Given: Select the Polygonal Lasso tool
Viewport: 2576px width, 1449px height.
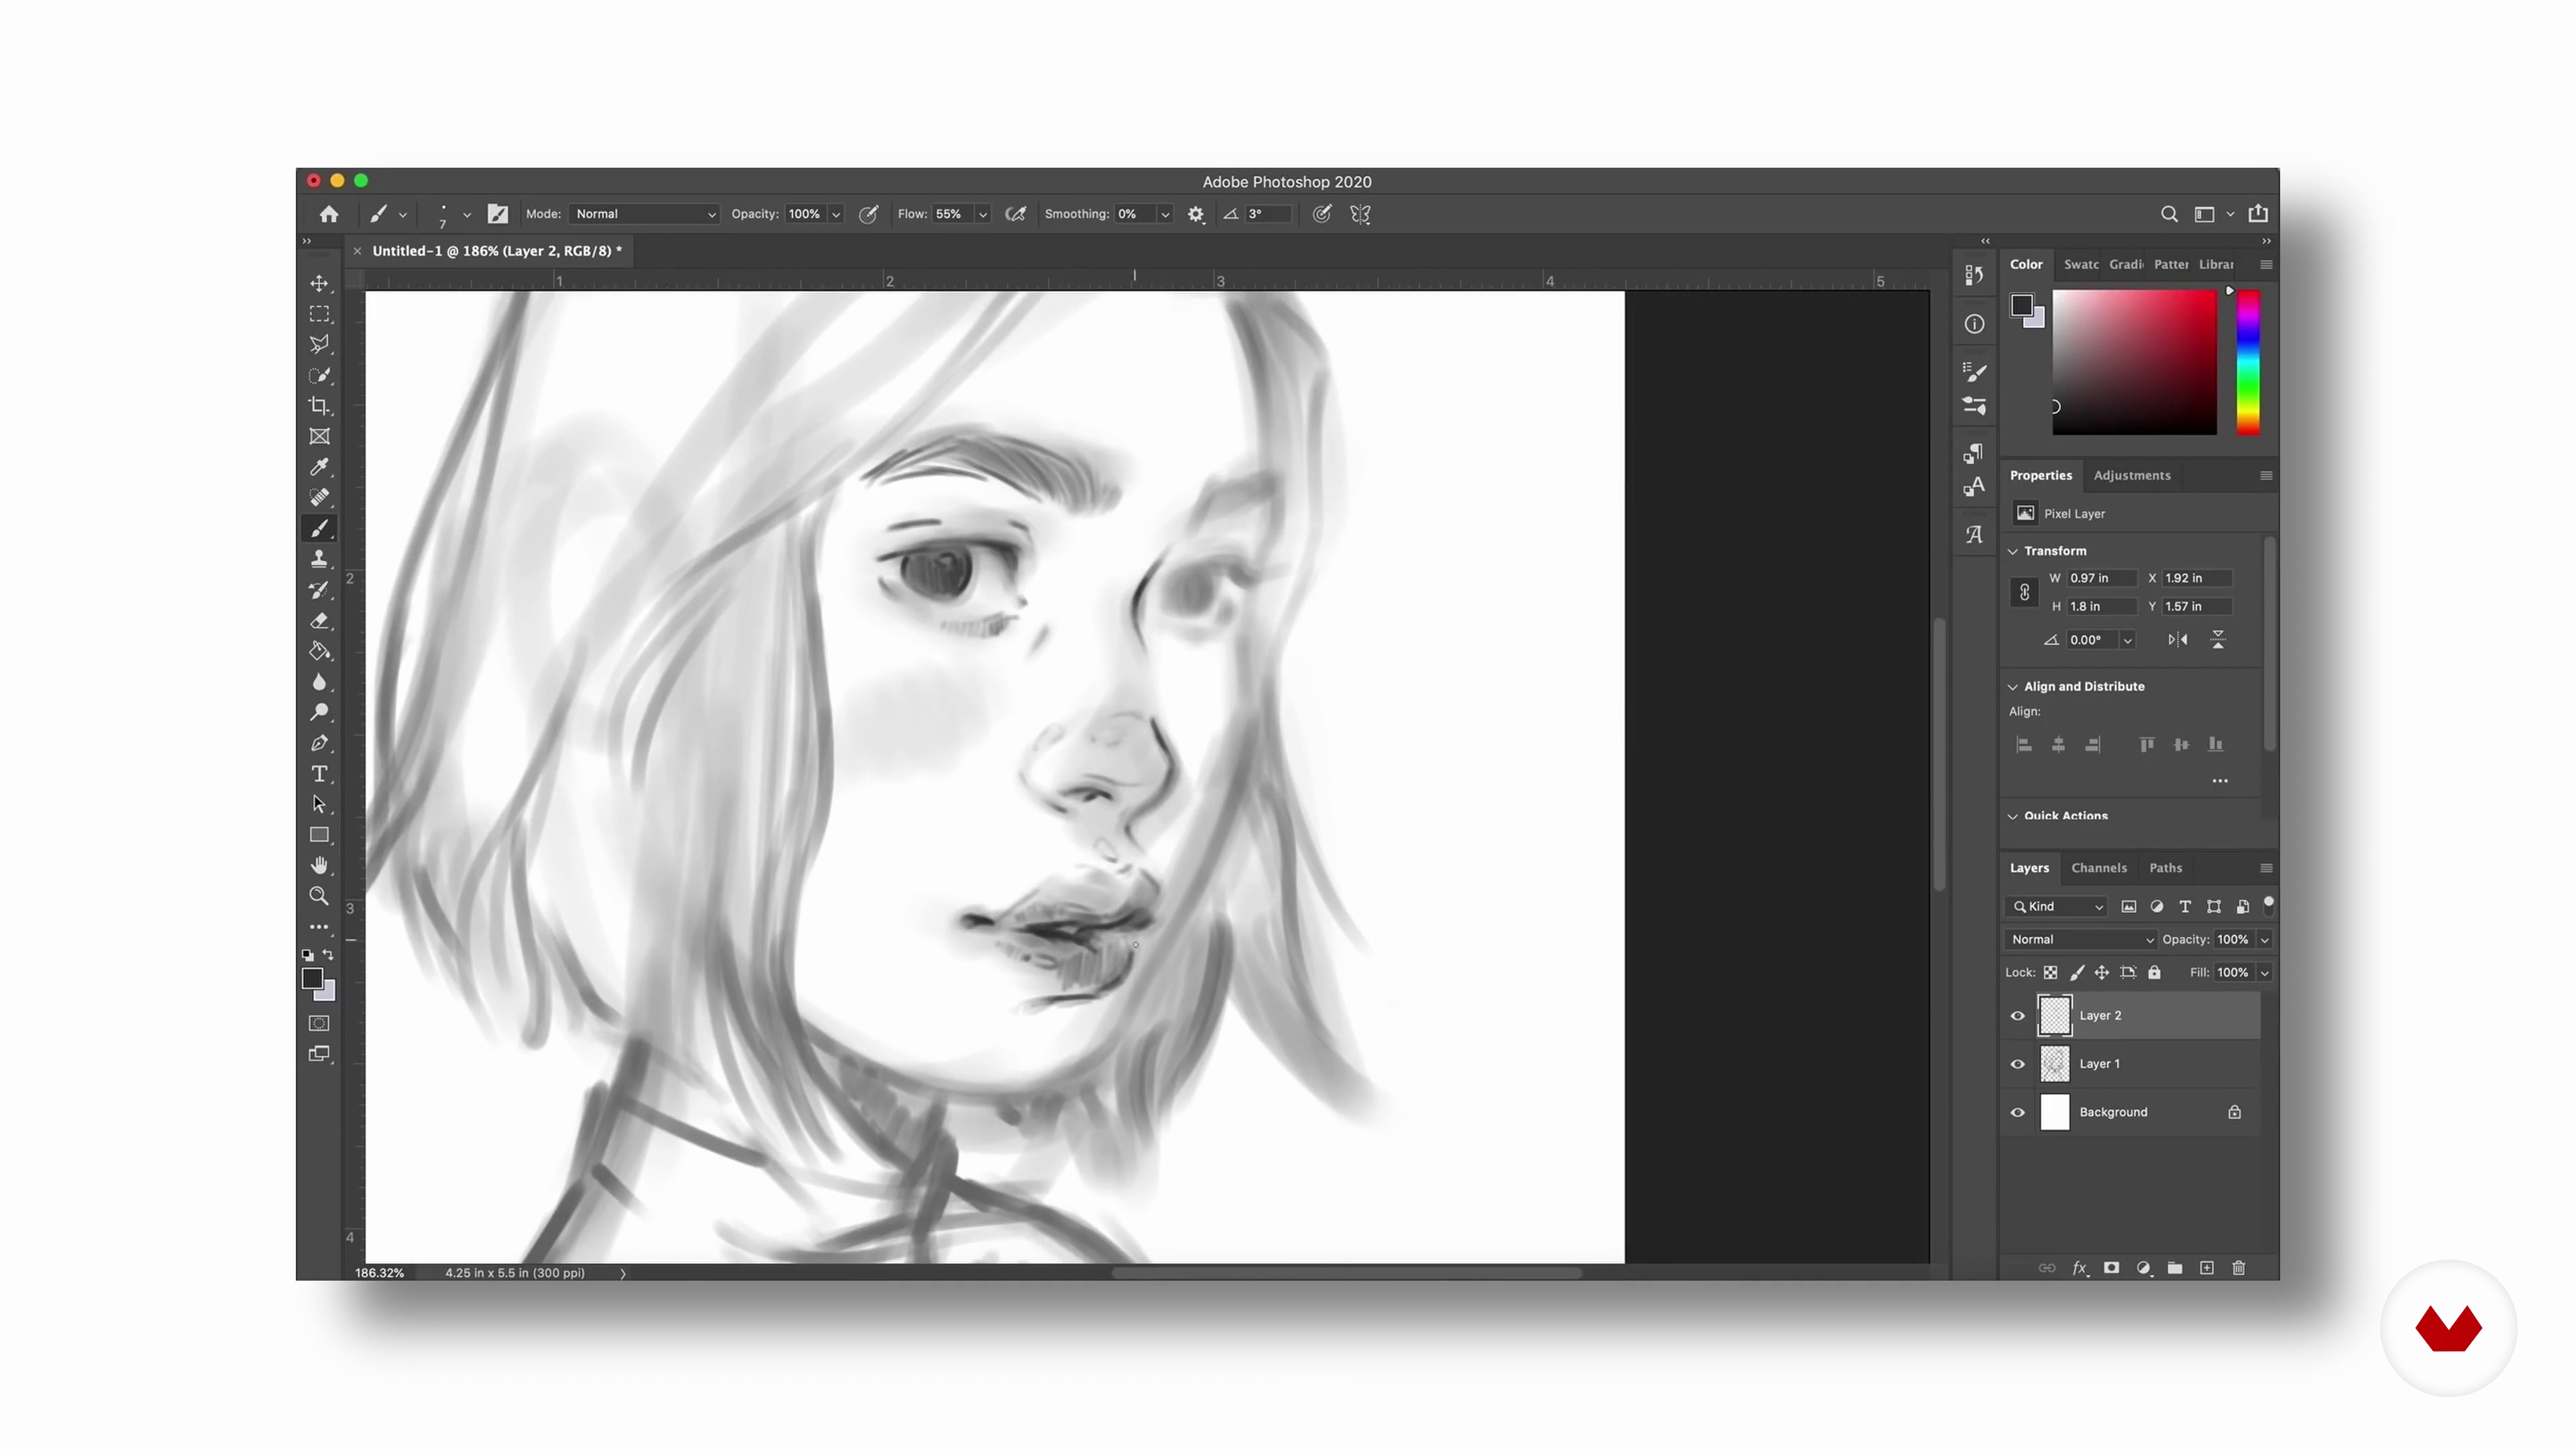Looking at the screenshot, I should (x=319, y=345).
